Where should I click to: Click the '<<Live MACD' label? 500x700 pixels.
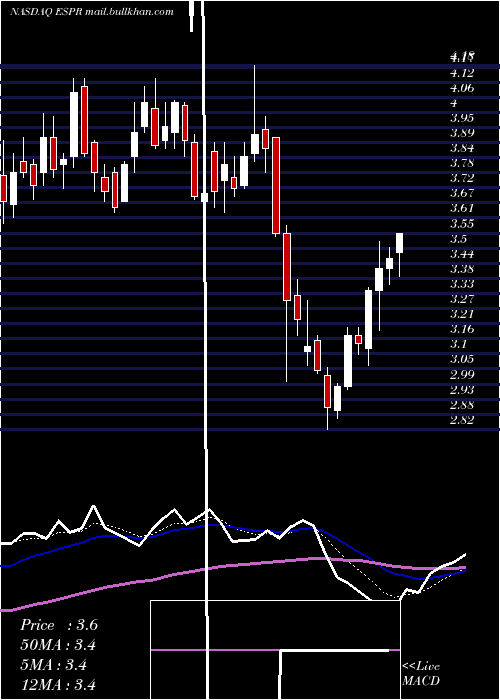pyautogui.click(x=421, y=674)
